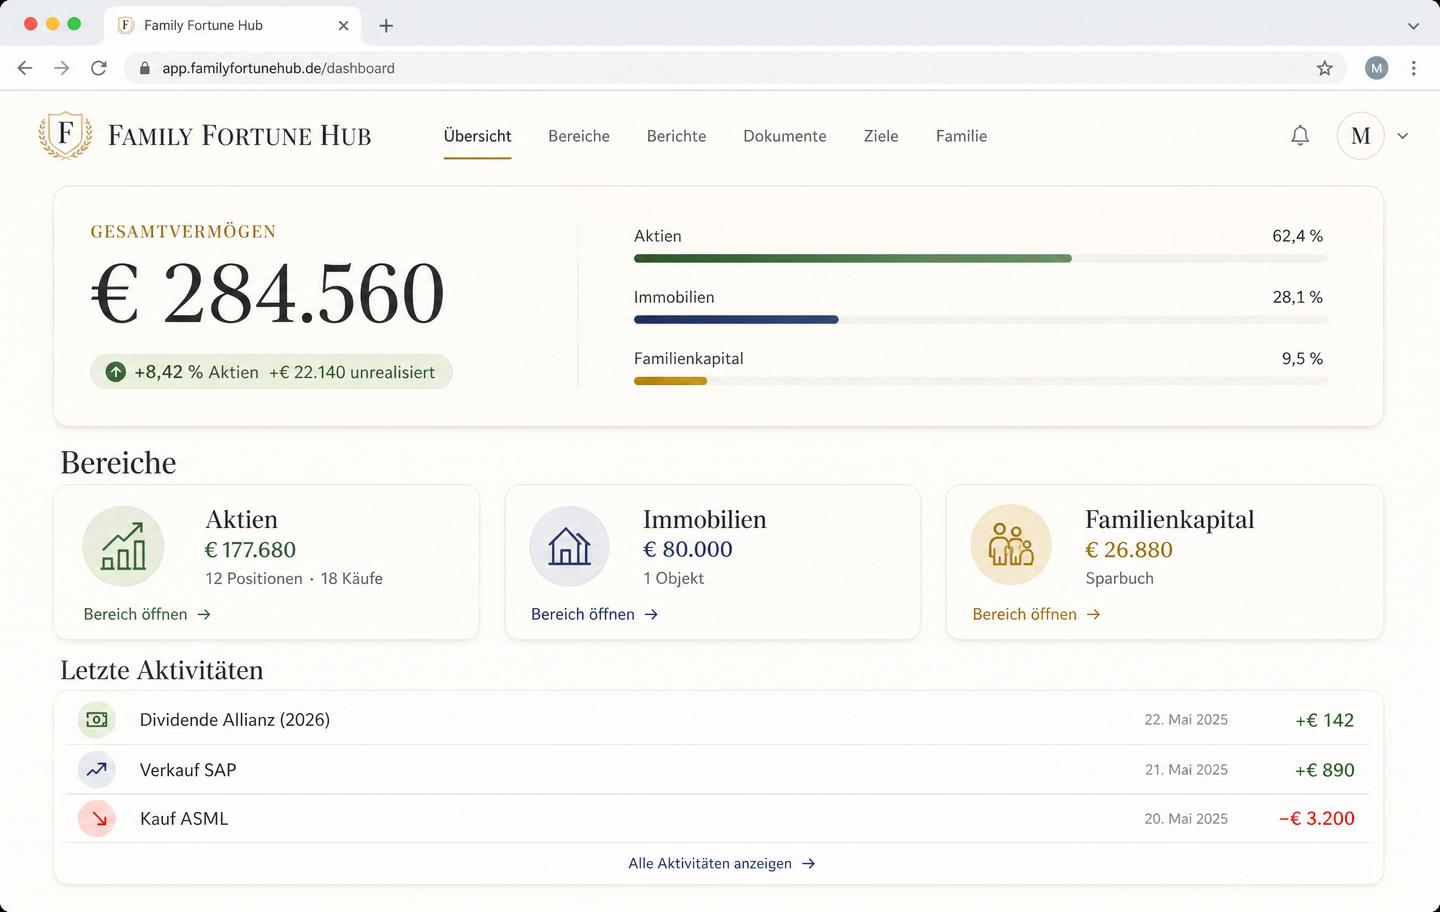Click the +€ 142 amount
Image resolution: width=1440 pixels, height=912 pixels.
[1324, 720]
